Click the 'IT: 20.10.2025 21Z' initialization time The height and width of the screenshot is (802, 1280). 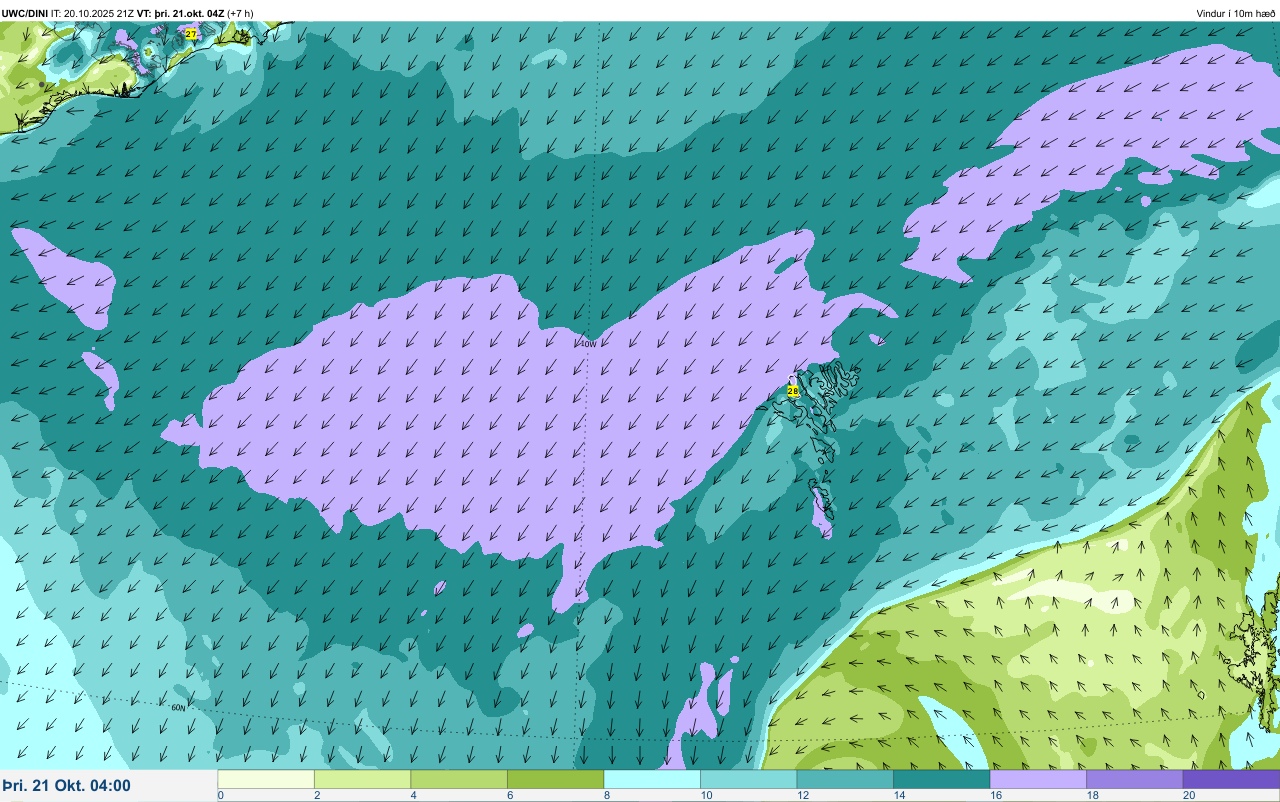point(92,13)
